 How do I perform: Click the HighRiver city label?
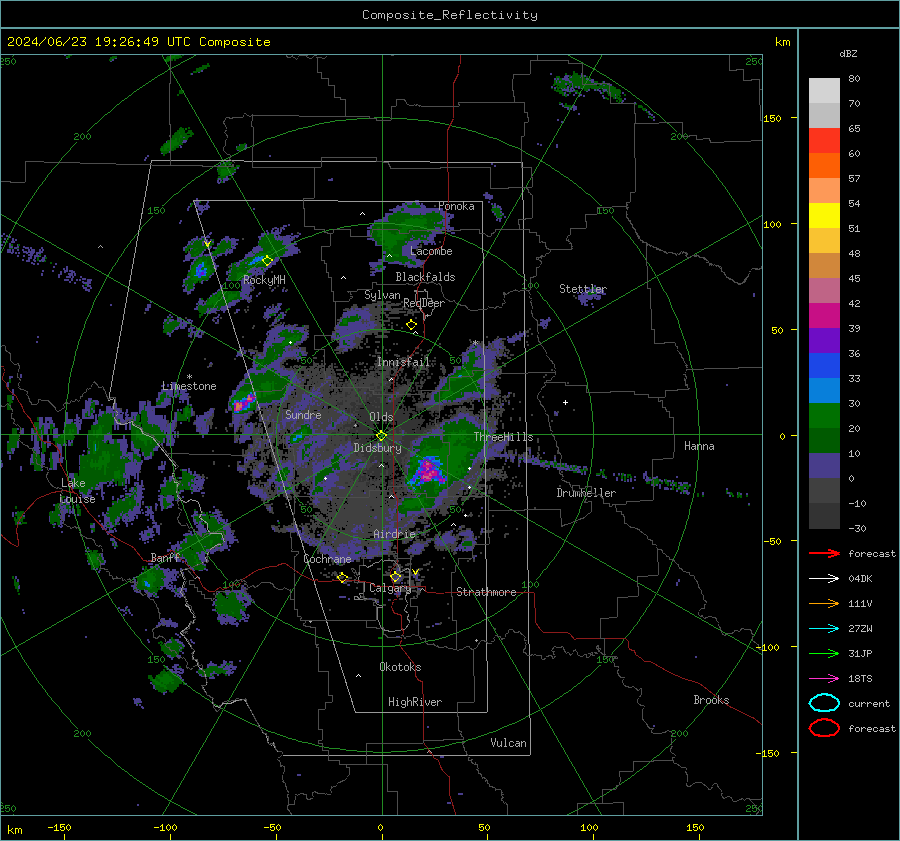(415, 702)
